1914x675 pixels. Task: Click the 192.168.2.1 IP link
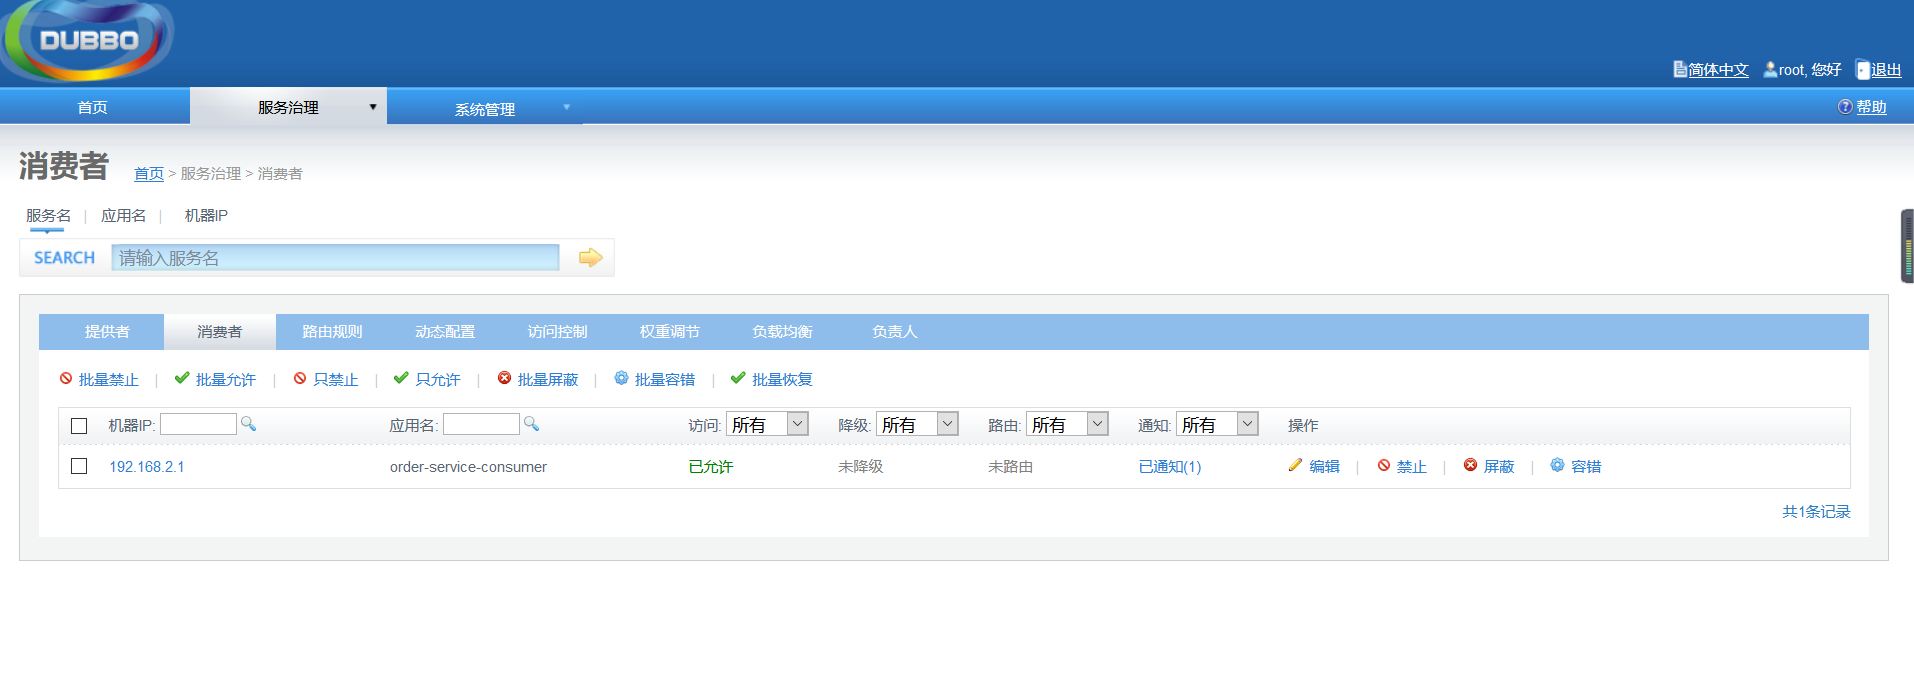147,467
